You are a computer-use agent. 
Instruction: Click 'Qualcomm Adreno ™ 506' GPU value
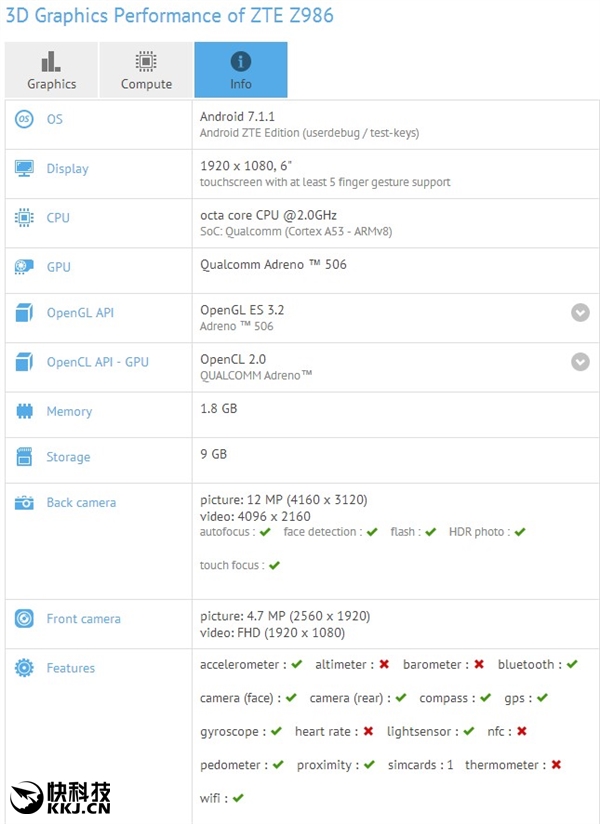pos(273,264)
